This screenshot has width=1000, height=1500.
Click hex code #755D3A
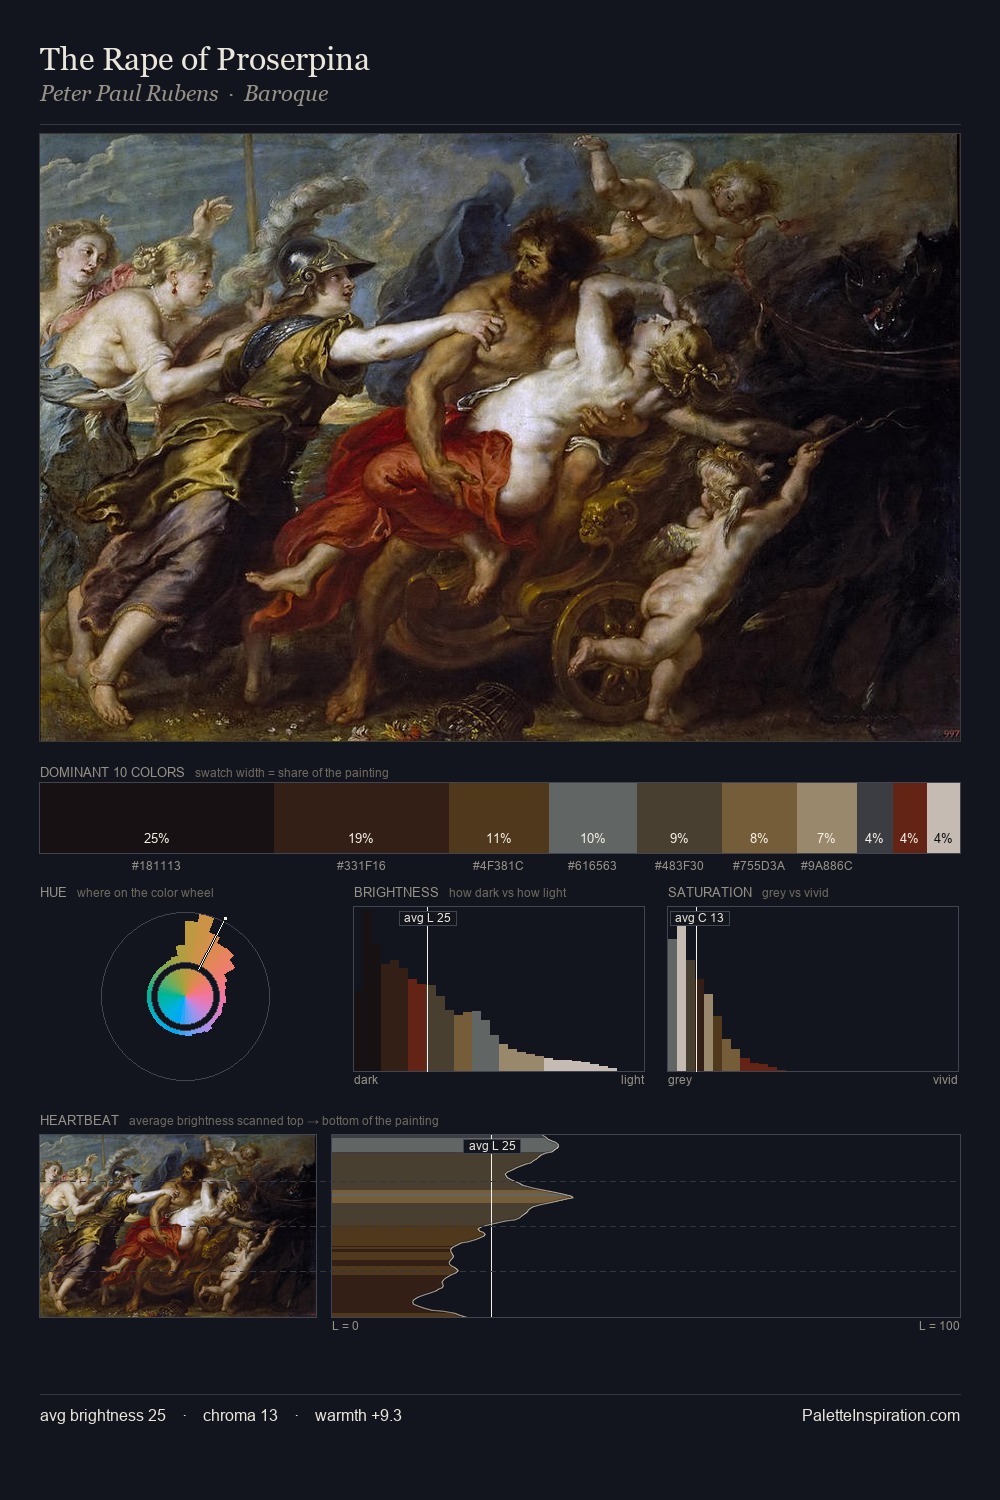point(759,866)
